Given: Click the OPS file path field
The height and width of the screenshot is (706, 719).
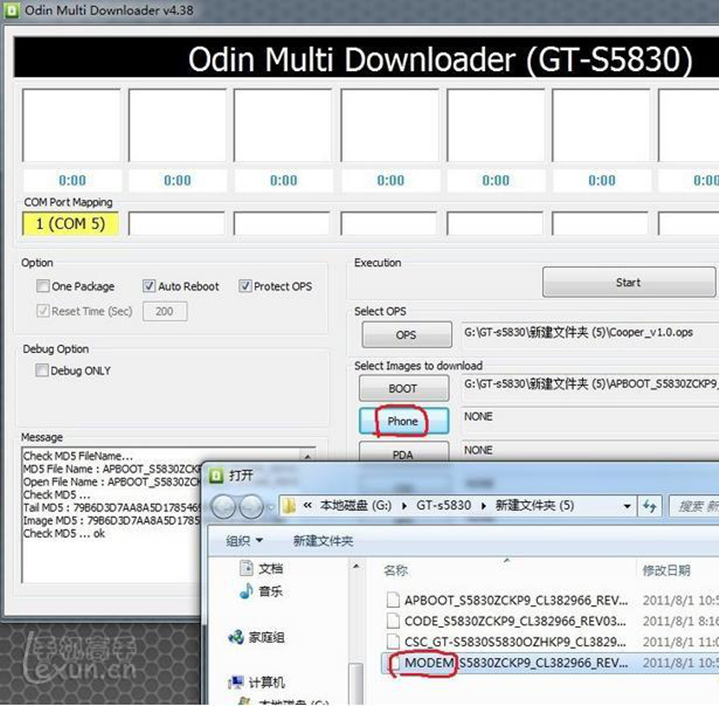Looking at the screenshot, I should (x=590, y=333).
